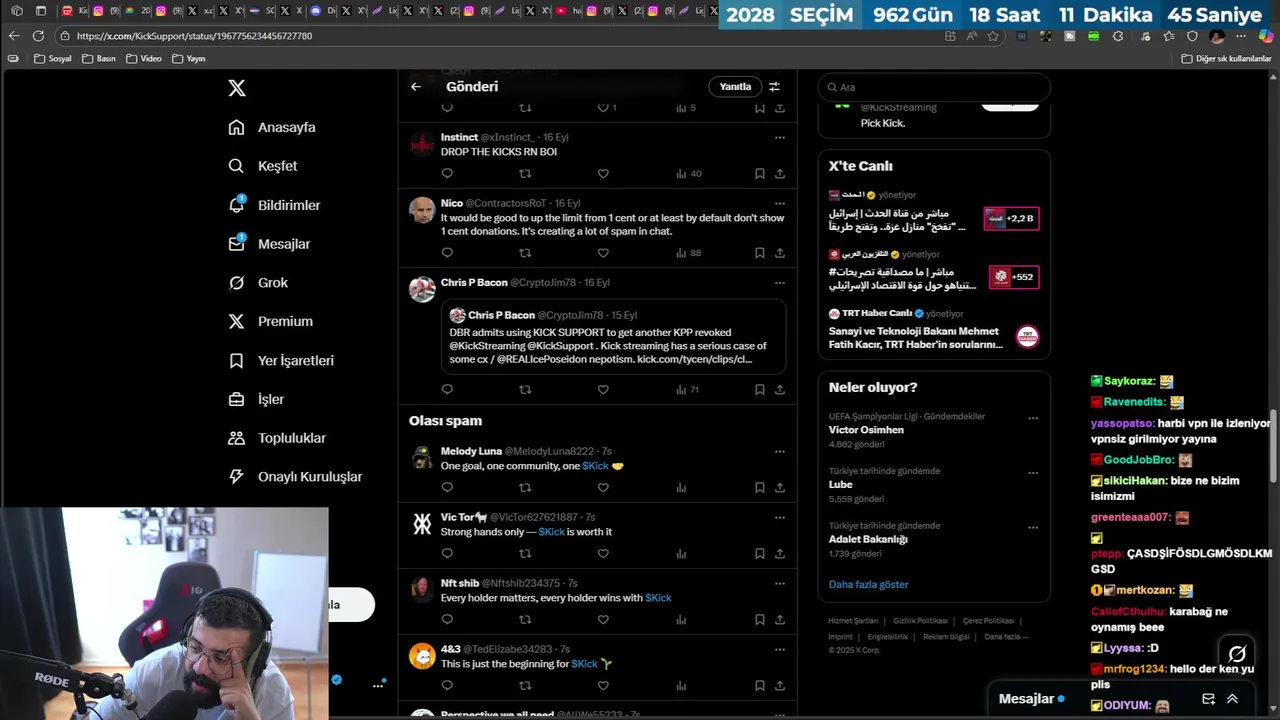Open Nico's profile avatar
Image resolution: width=1280 pixels, height=720 pixels.
pos(422,210)
